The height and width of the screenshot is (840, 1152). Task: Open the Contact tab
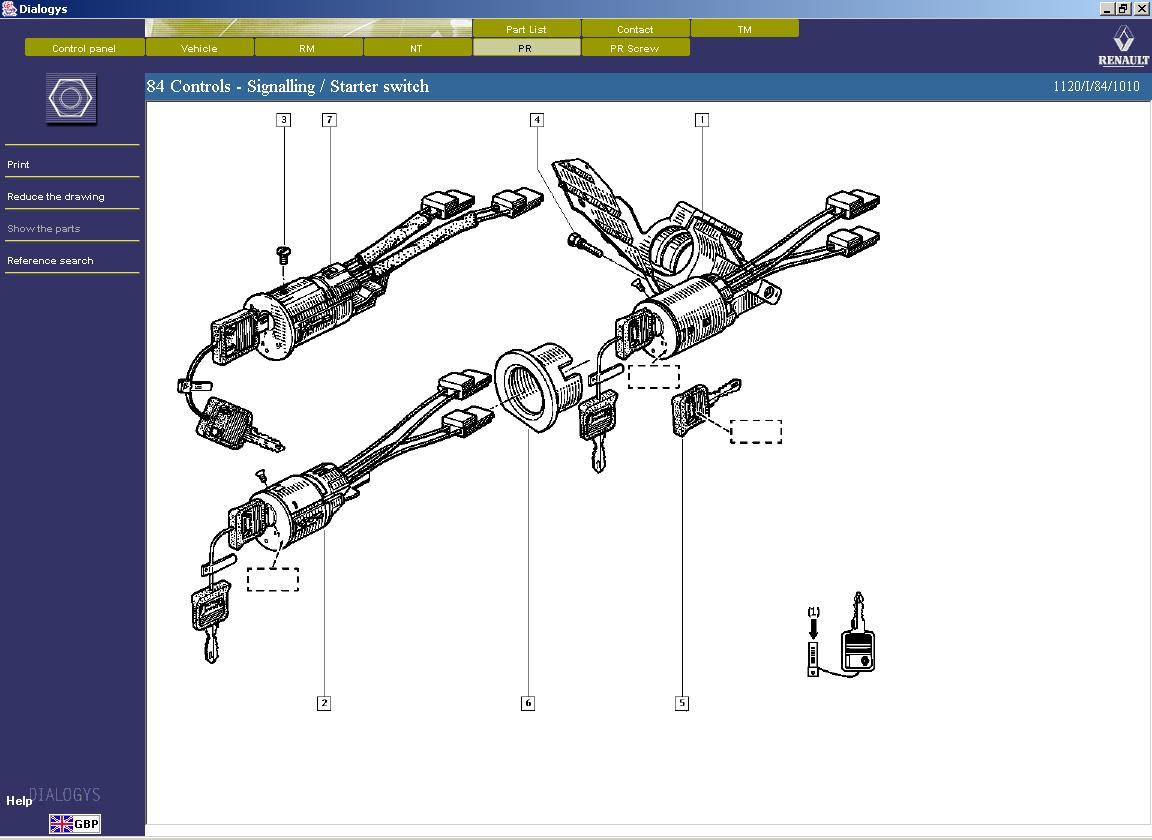(635, 29)
